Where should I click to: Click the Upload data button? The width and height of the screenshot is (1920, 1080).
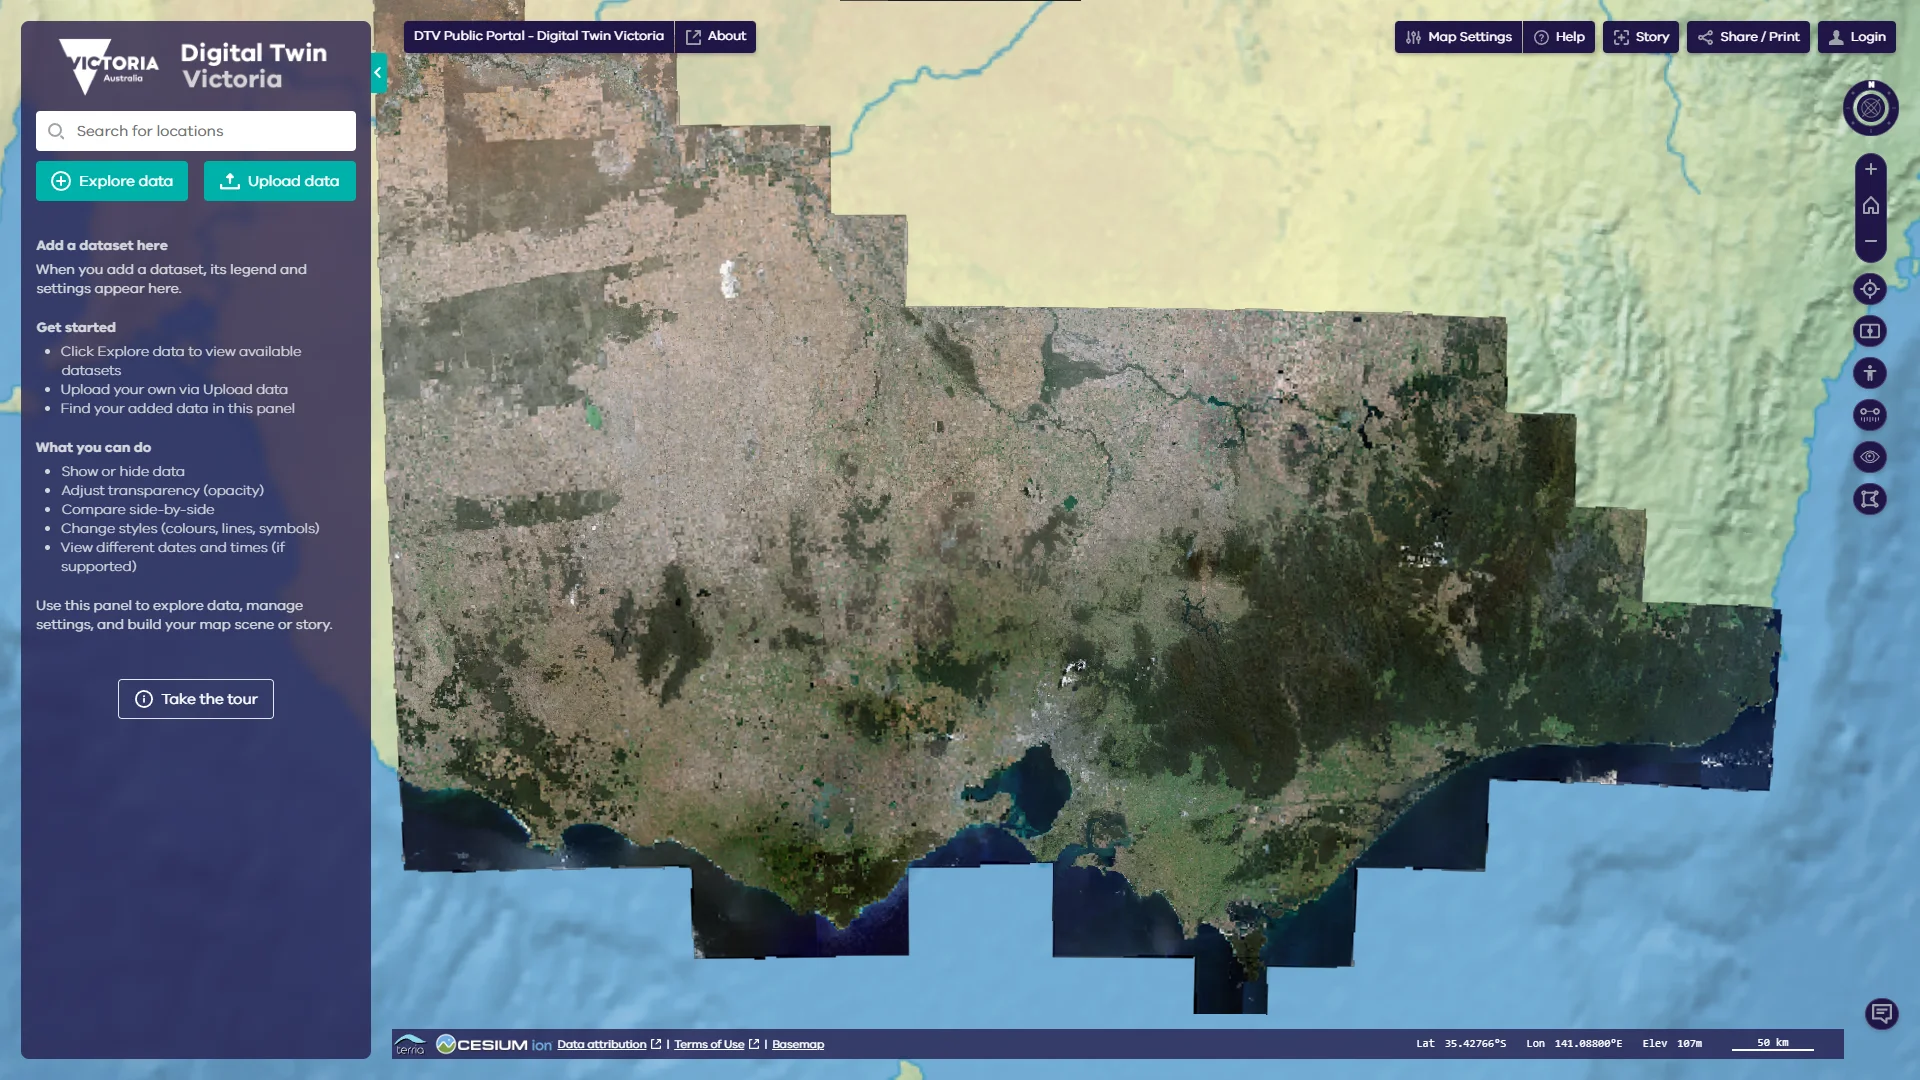280,181
